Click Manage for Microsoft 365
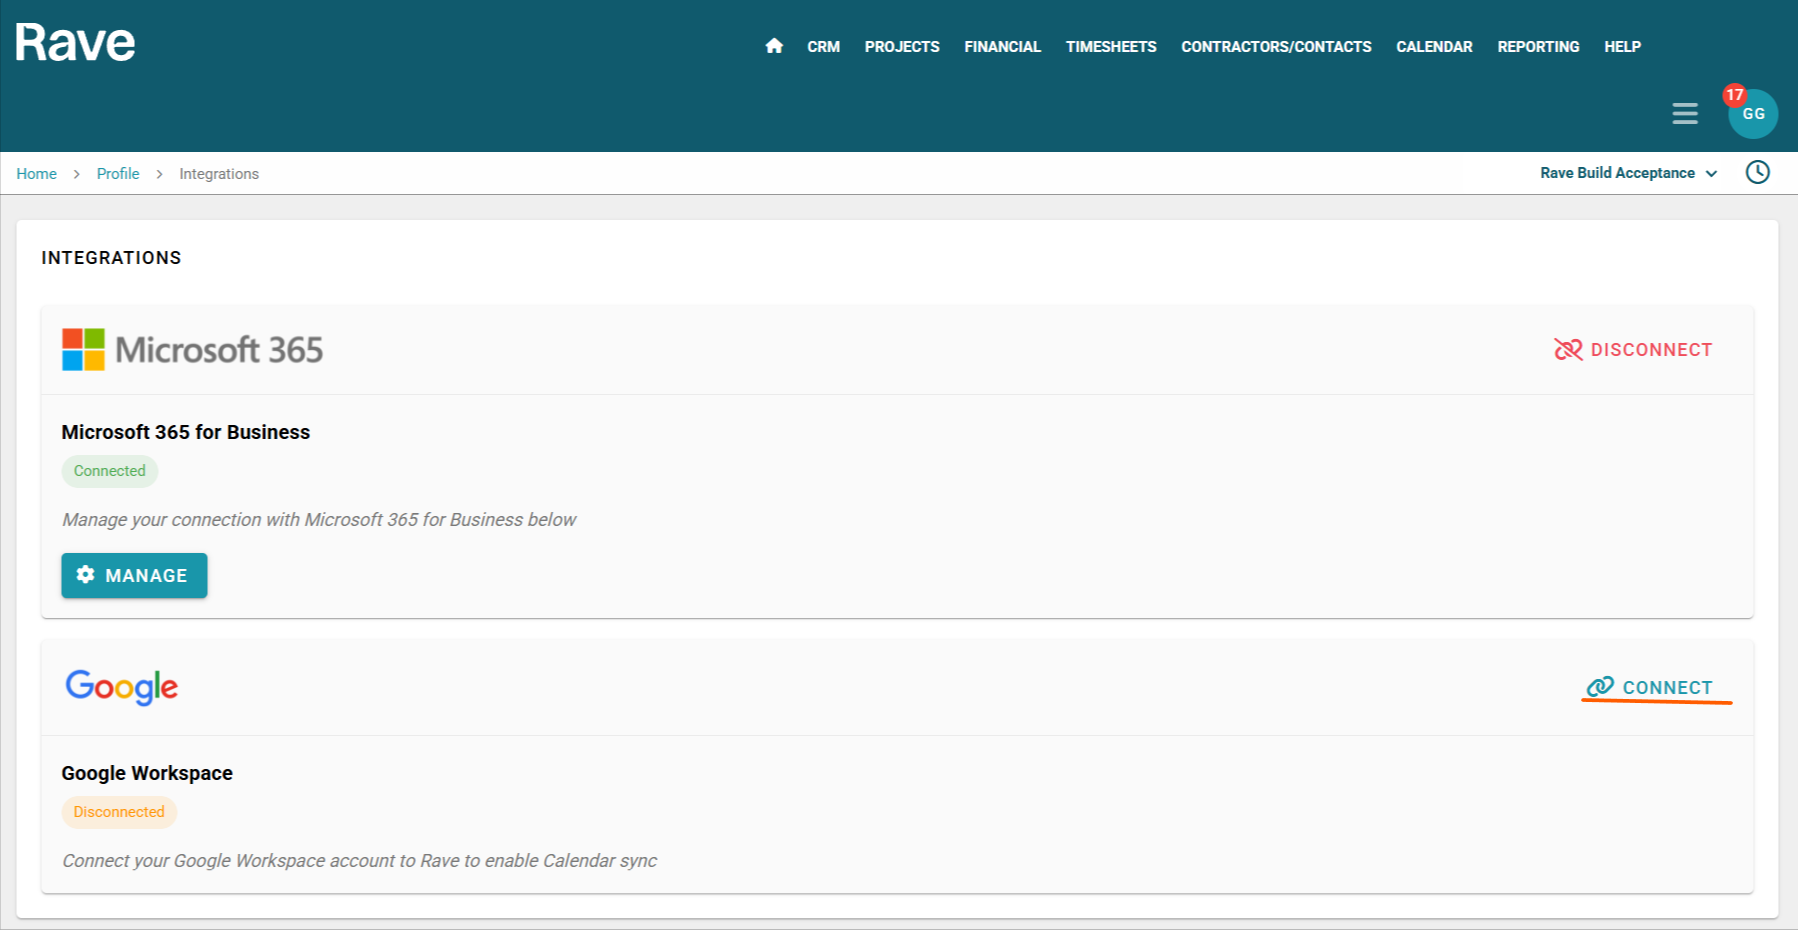This screenshot has width=1798, height=930. (x=134, y=576)
